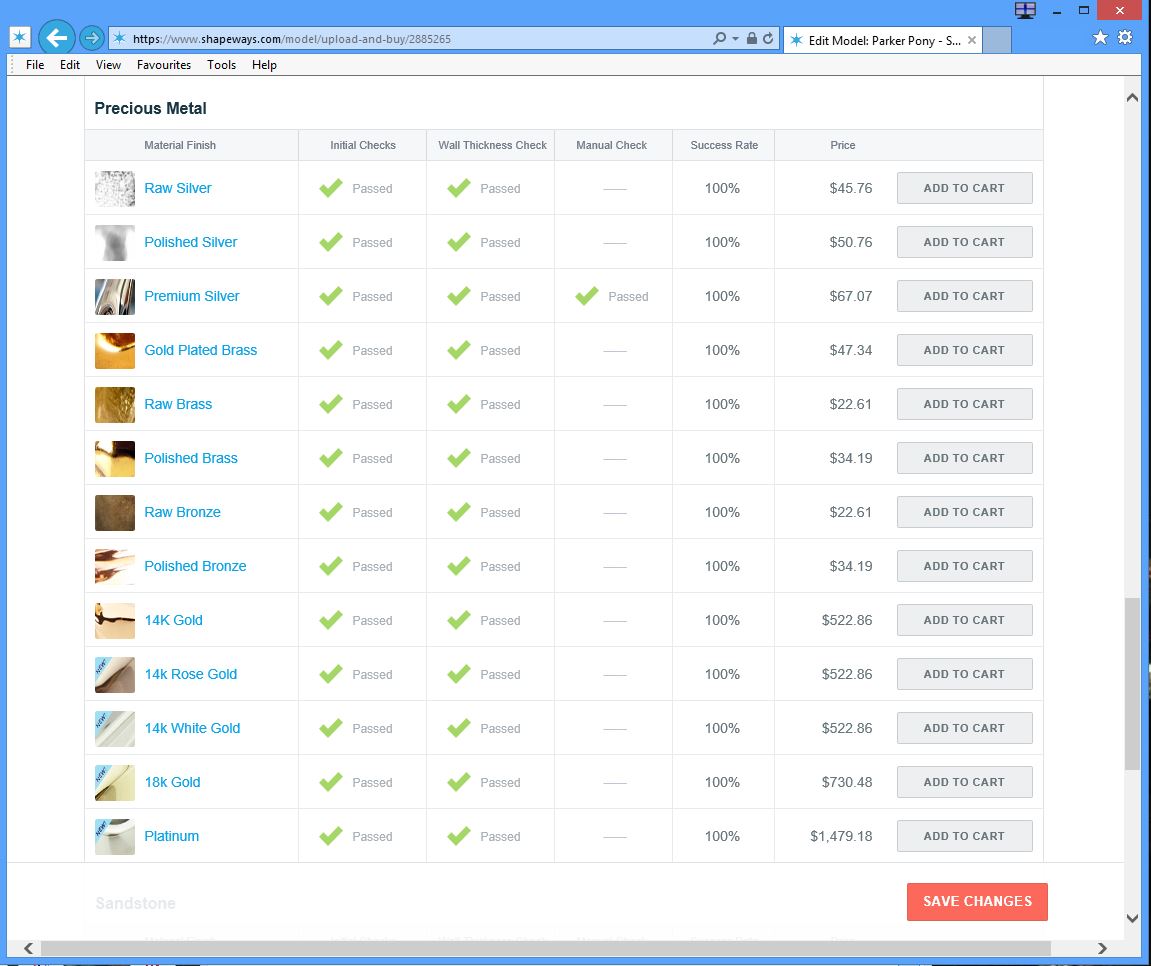Add Raw Brass to cart
1151x966 pixels.
[x=965, y=404]
